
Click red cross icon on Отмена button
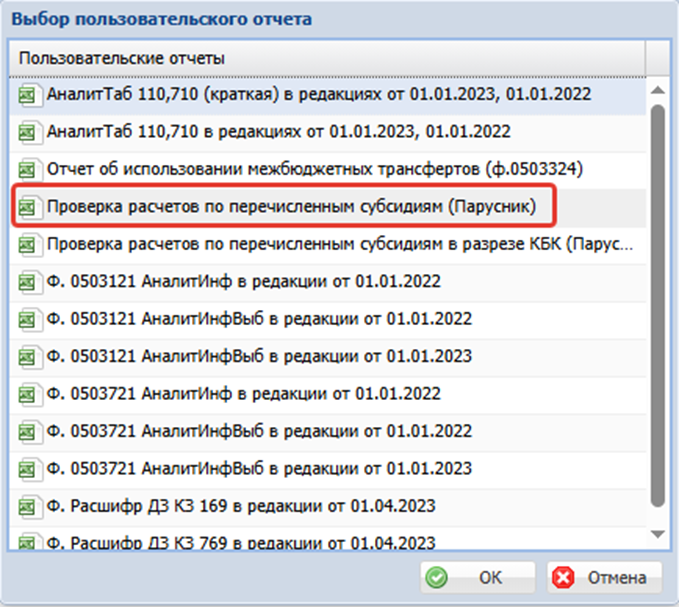[x=563, y=578]
